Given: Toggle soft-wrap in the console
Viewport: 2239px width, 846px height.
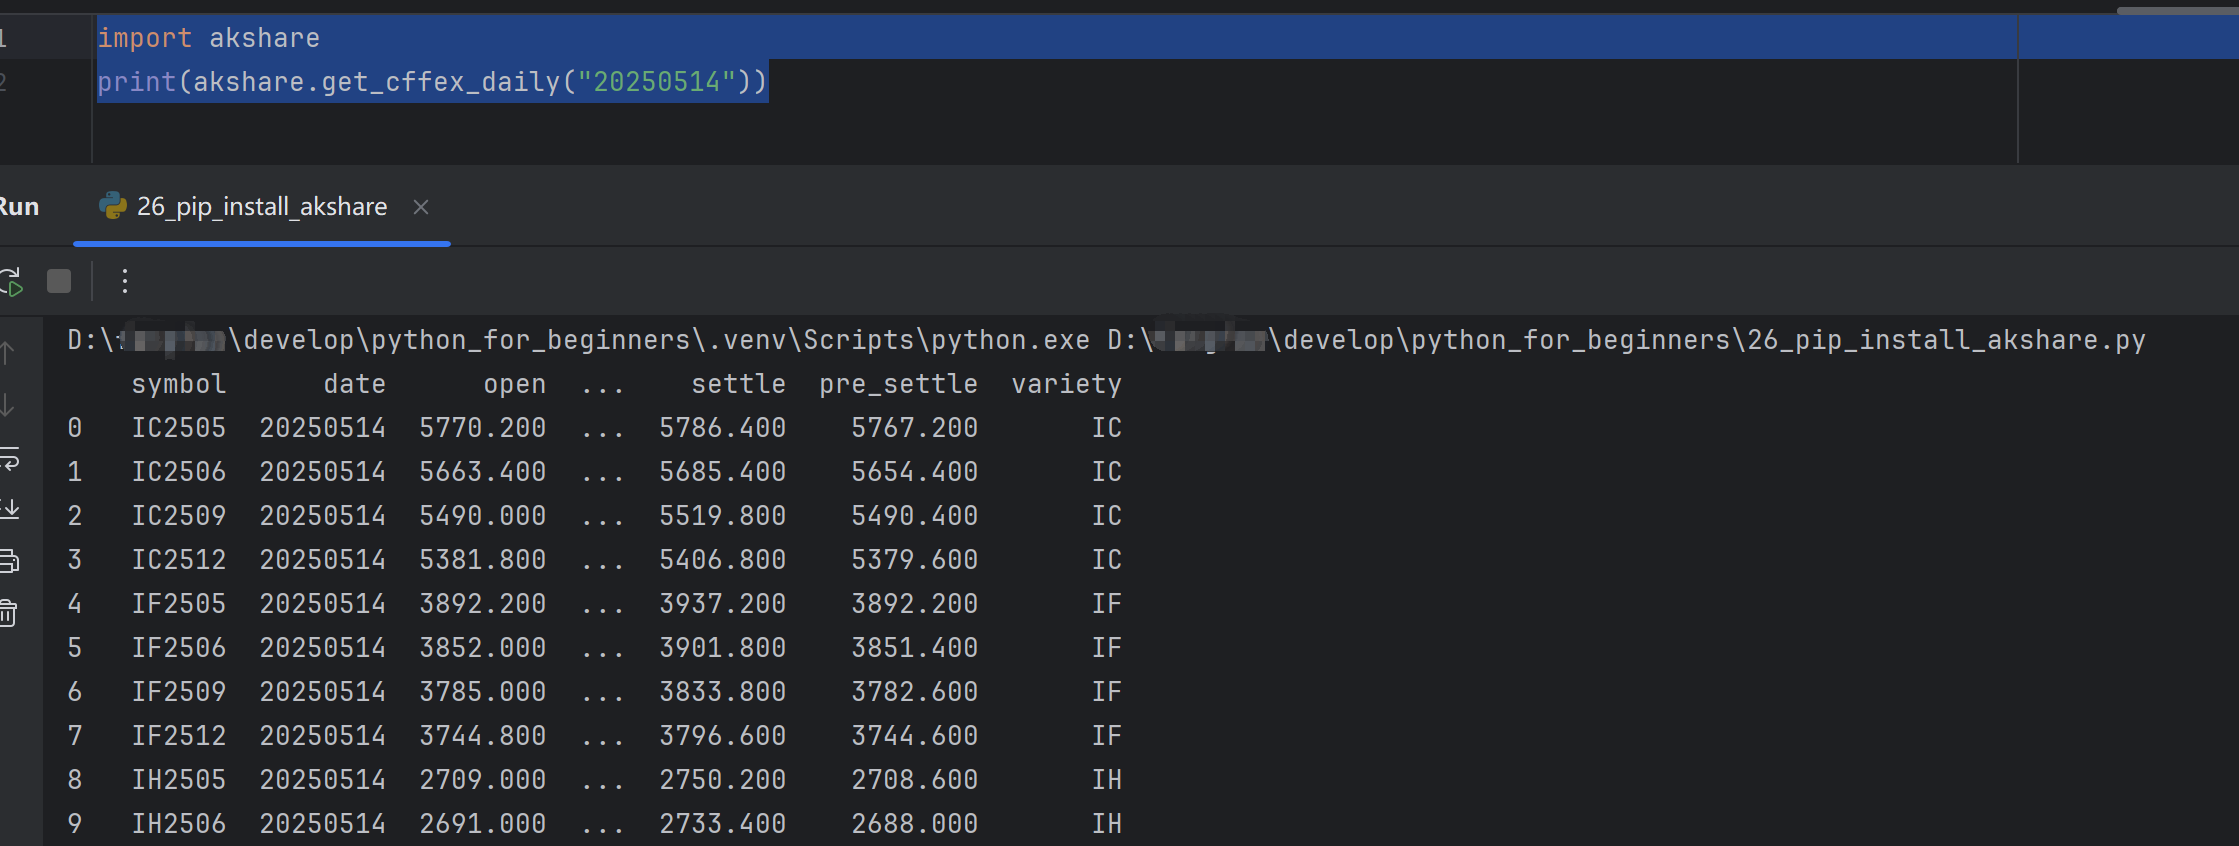Looking at the screenshot, I should [x=9, y=459].
